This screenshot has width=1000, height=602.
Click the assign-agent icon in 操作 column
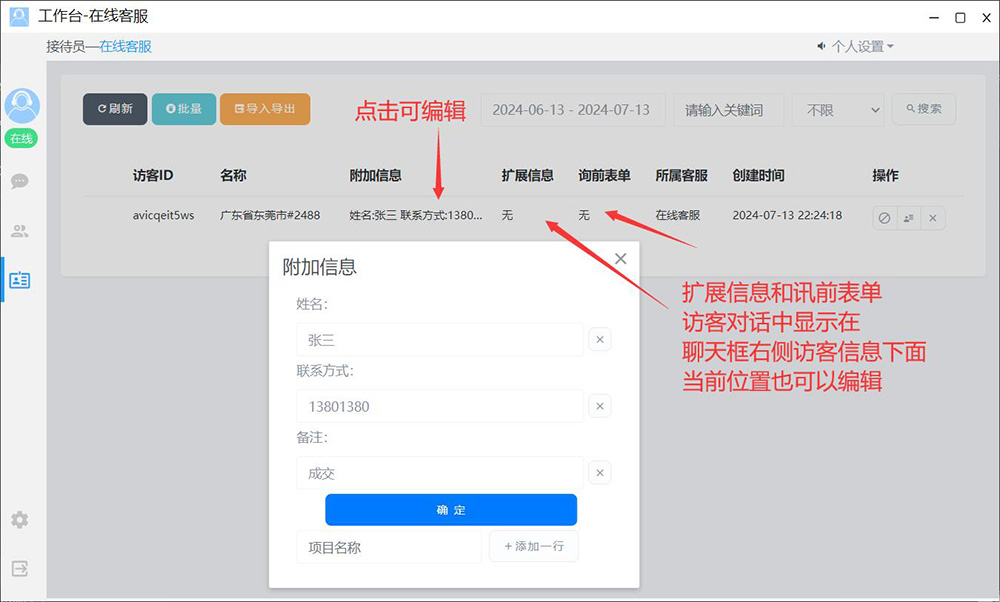(908, 217)
